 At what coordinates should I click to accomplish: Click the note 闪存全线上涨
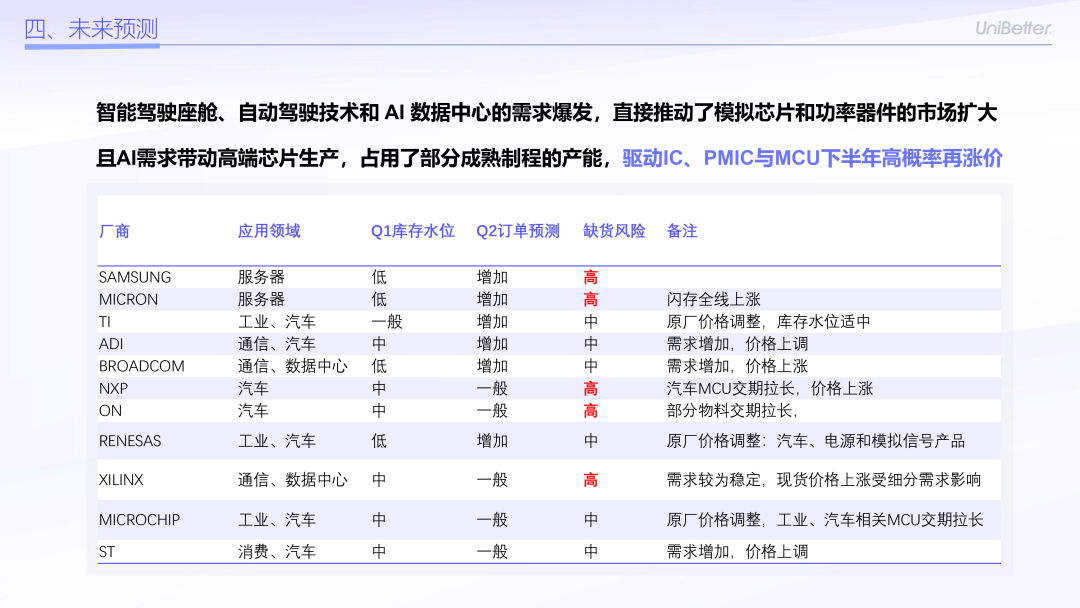tap(714, 300)
